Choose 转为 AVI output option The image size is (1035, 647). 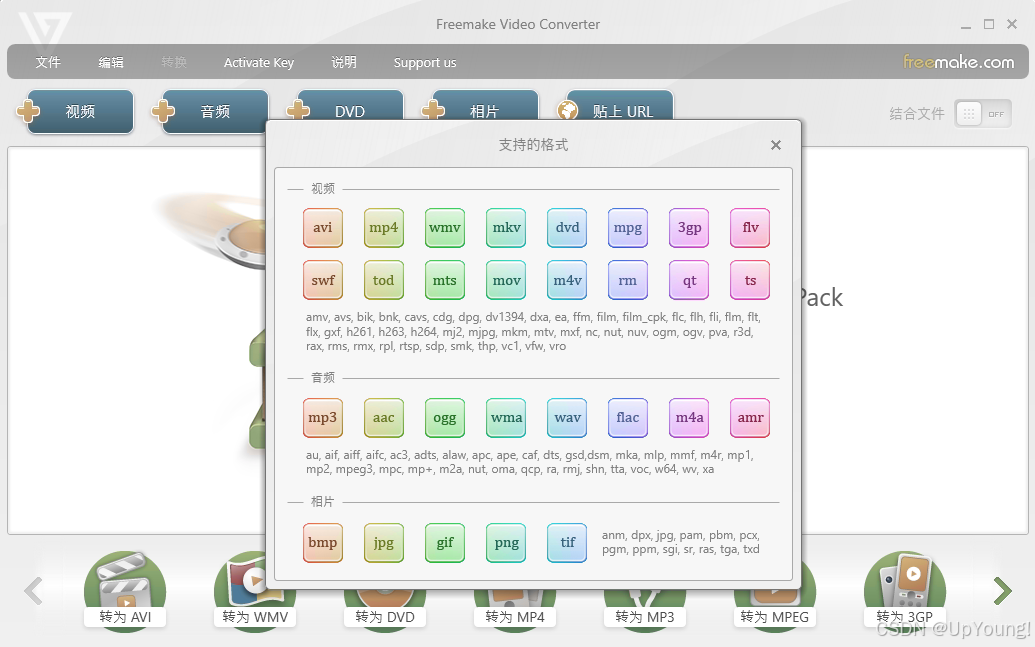coord(125,591)
